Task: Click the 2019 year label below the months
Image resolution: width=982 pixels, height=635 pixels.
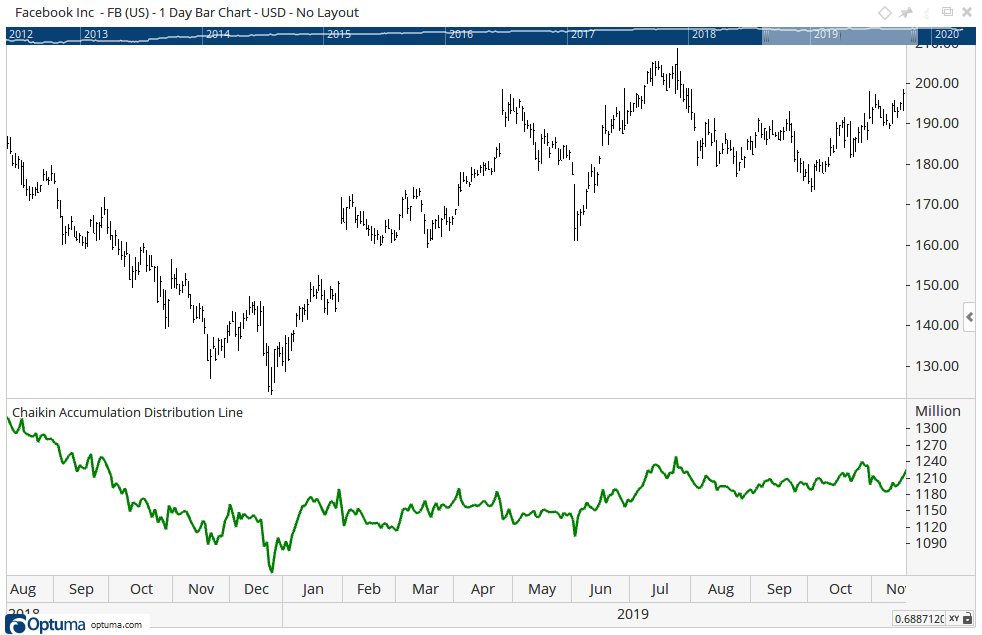Action: click(x=633, y=614)
